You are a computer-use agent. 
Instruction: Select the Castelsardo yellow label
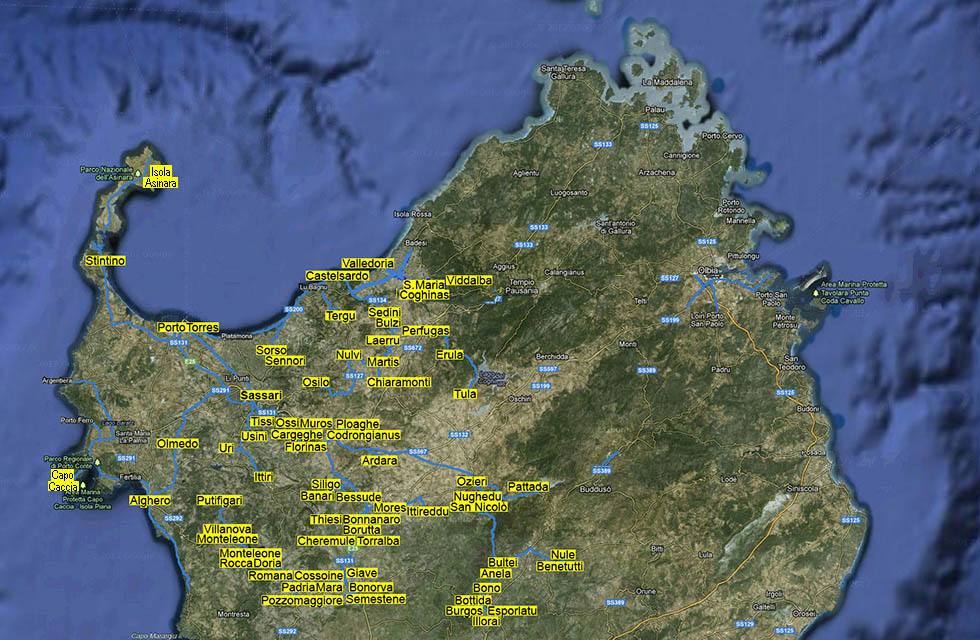[x=337, y=276]
